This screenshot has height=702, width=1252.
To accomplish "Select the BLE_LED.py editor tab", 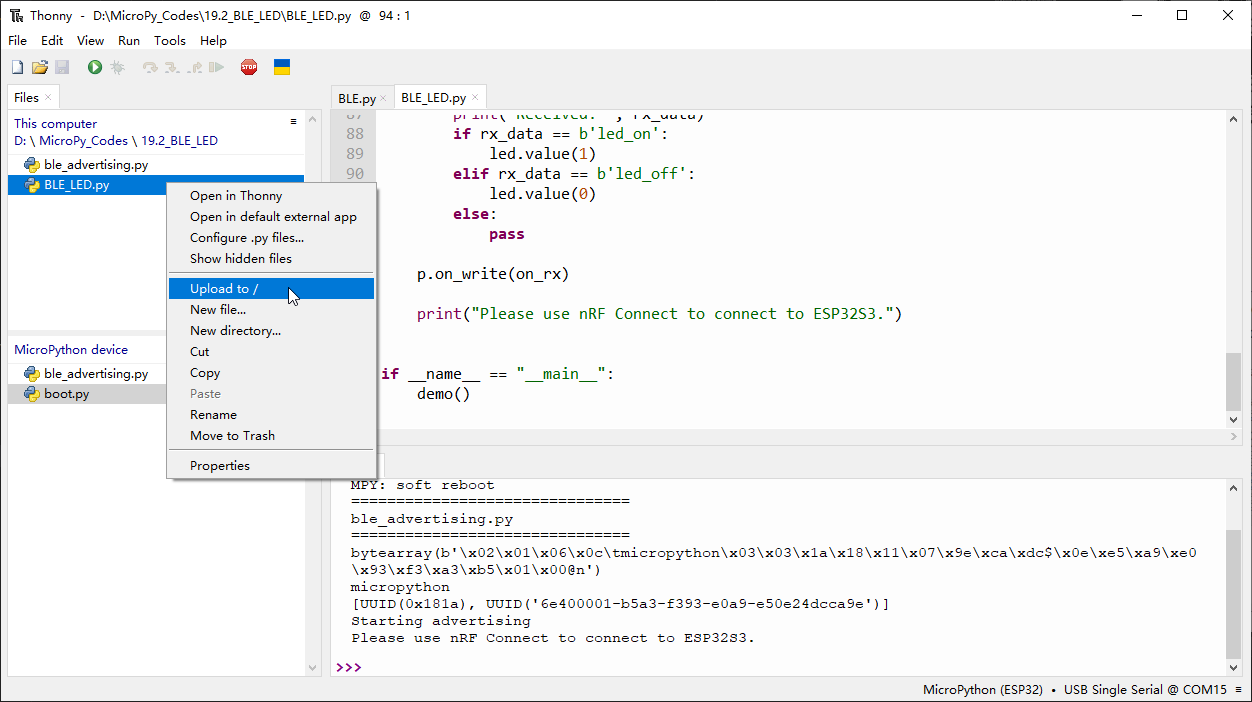I will [433, 98].
